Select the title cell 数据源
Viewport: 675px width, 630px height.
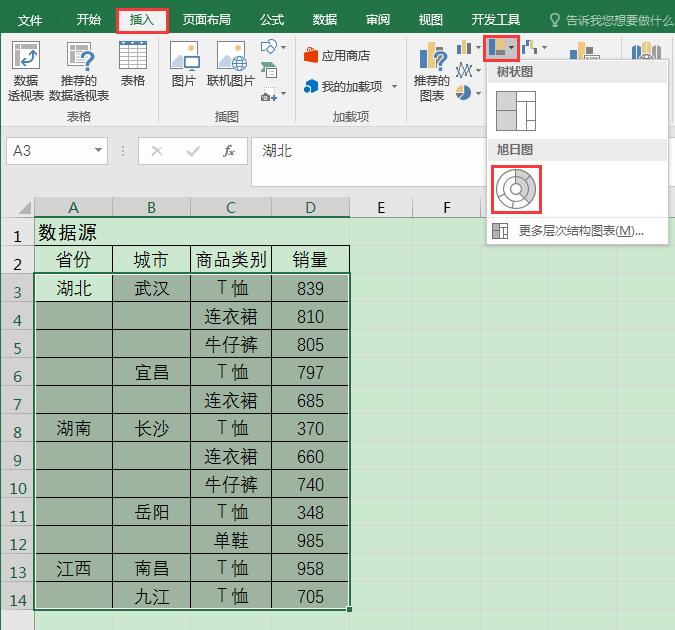click(74, 232)
